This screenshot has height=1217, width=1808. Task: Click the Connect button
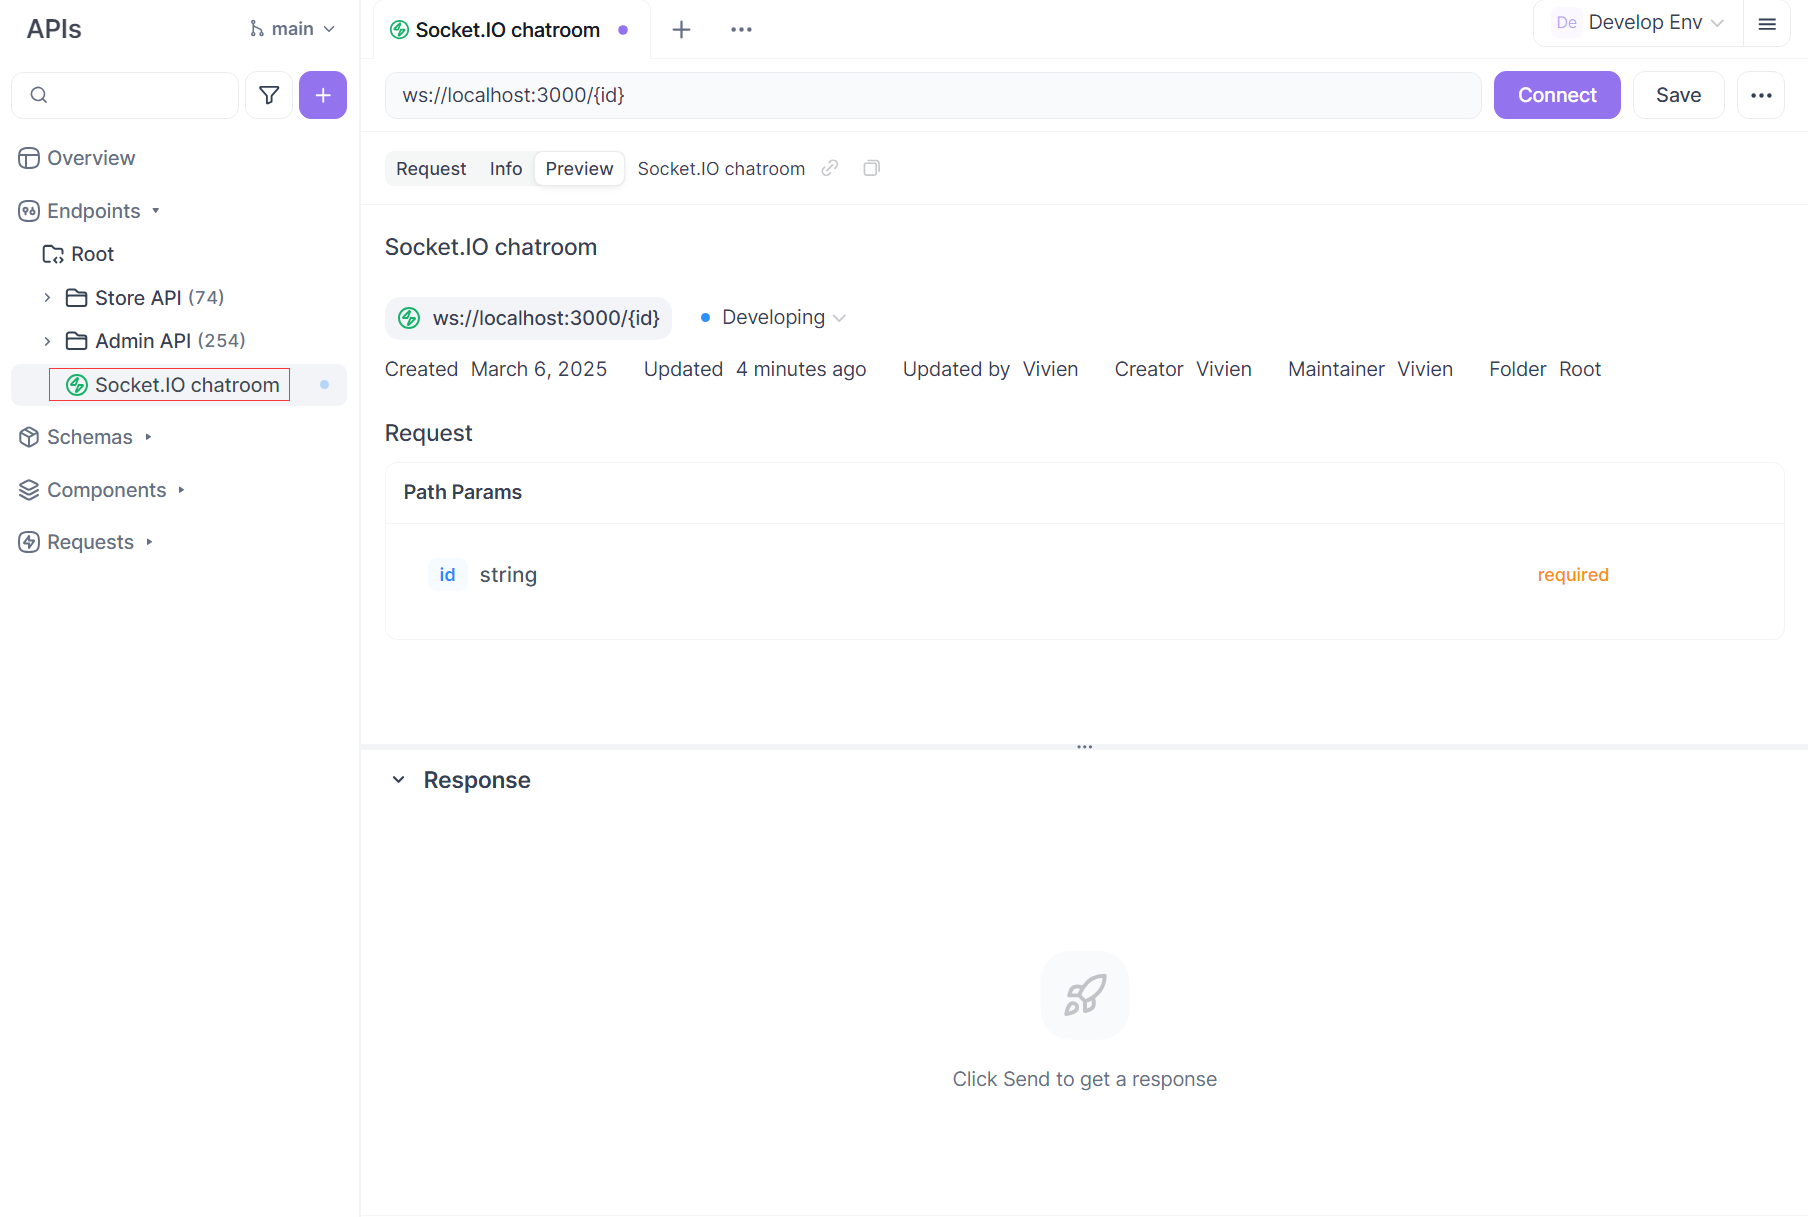1557,95
